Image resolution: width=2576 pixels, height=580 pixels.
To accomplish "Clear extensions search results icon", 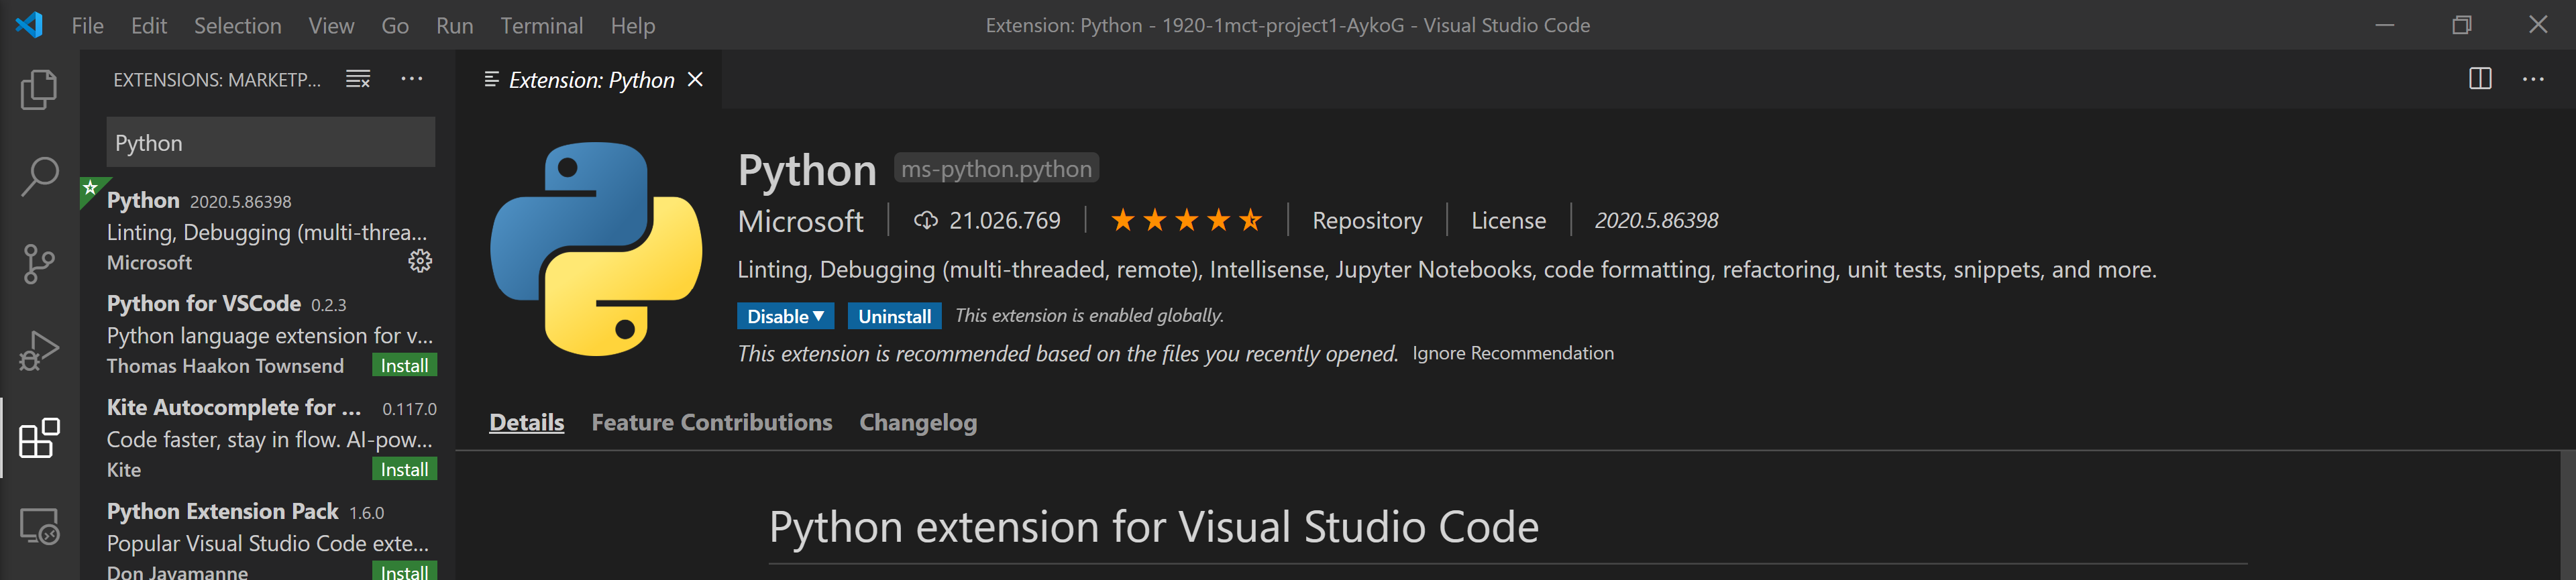I will [x=358, y=79].
